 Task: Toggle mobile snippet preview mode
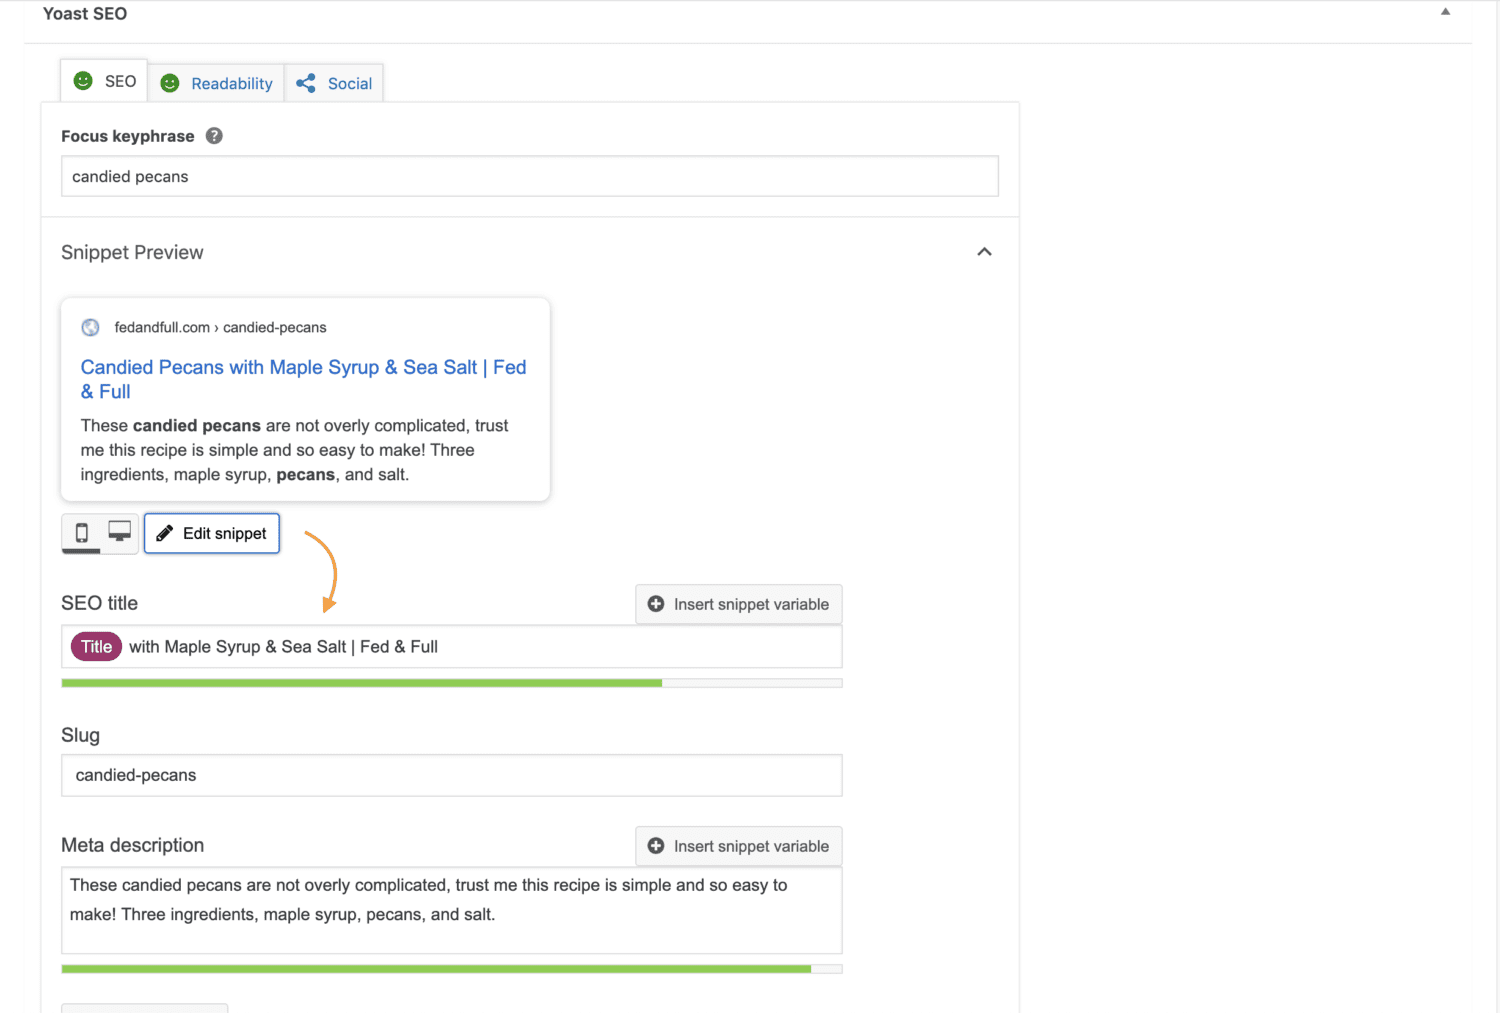[81, 534]
